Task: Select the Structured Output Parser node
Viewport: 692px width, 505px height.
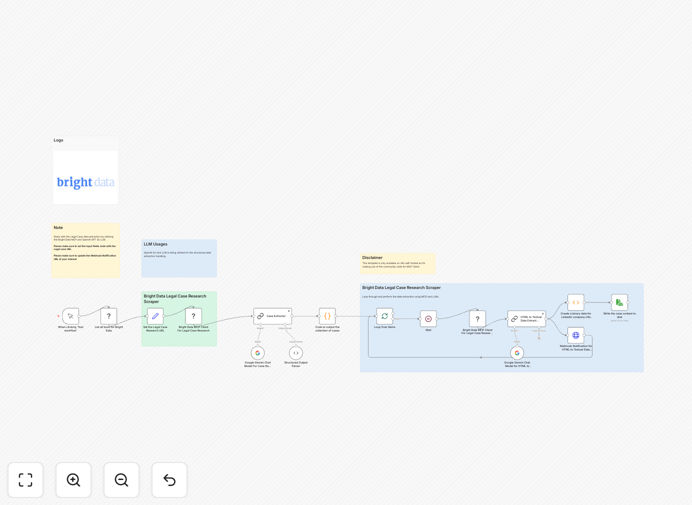Action: 296,353
